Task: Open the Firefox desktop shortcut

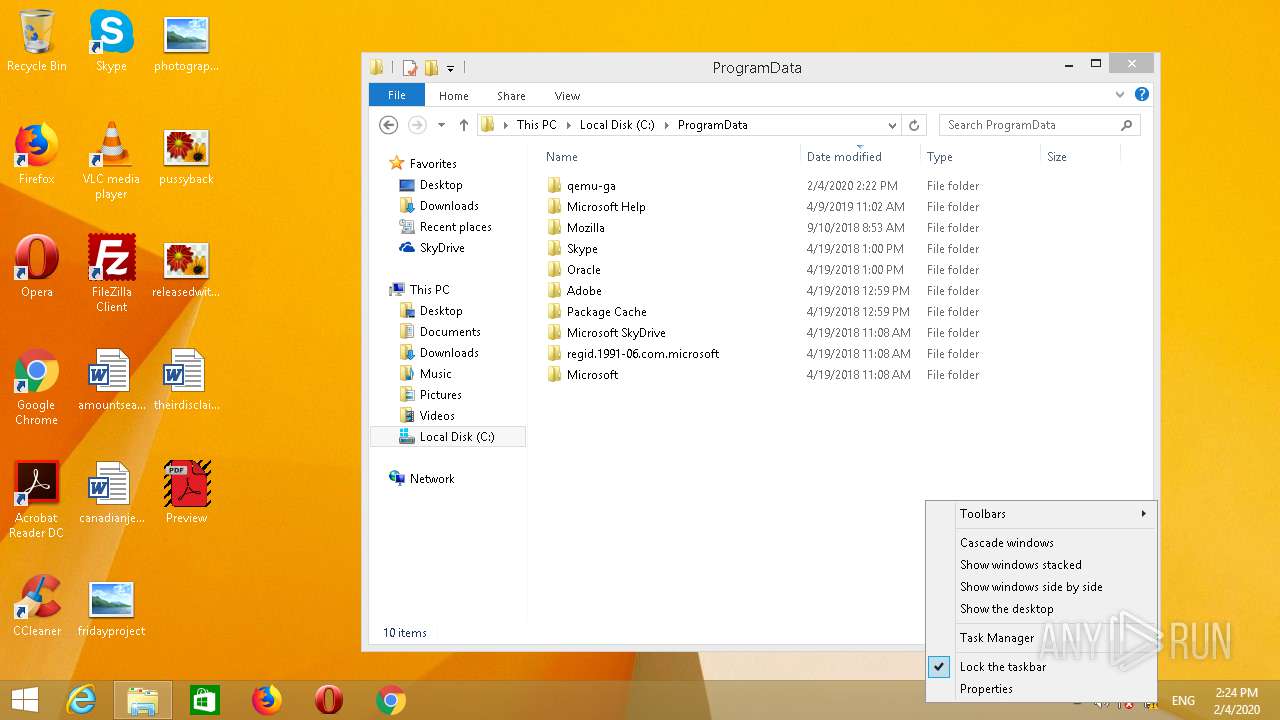Action: (37, 153)
